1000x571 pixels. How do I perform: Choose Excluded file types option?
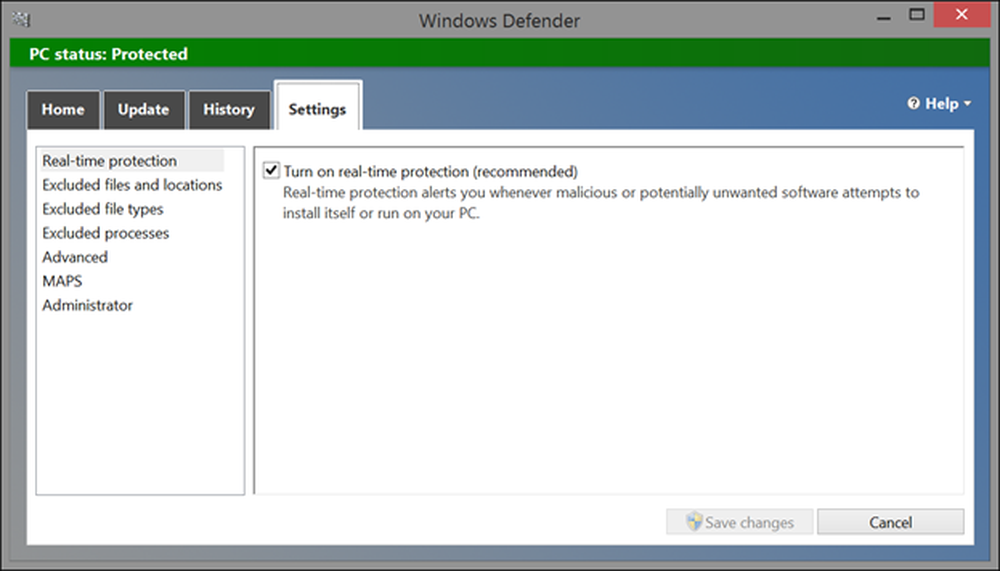[103, 209]
